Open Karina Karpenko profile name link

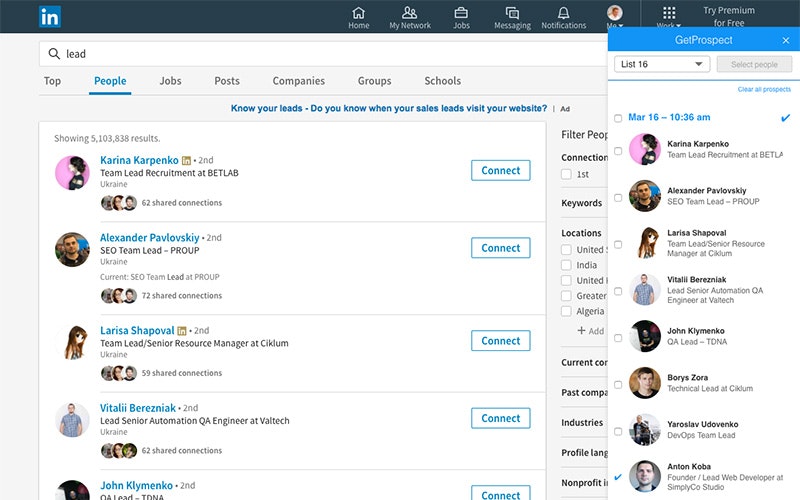click(139, 160)
